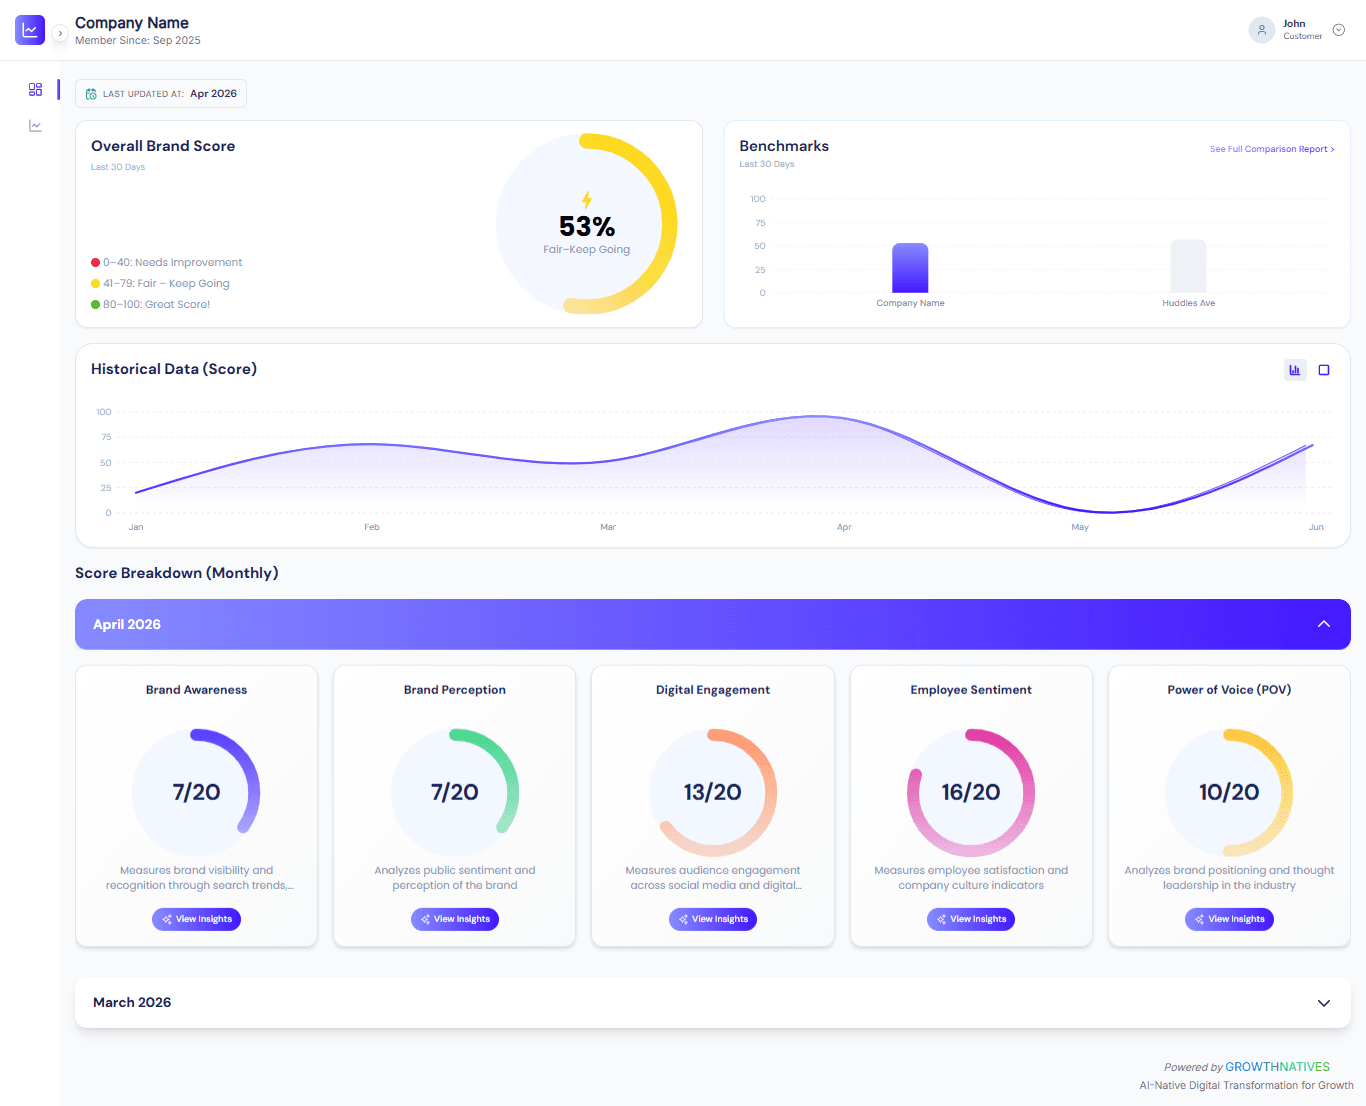Image resolution: width=1366 pixels, height=1106 pixels.
Task: Click lightning bolt icon in brand score
Action: [x=587, y=200]
